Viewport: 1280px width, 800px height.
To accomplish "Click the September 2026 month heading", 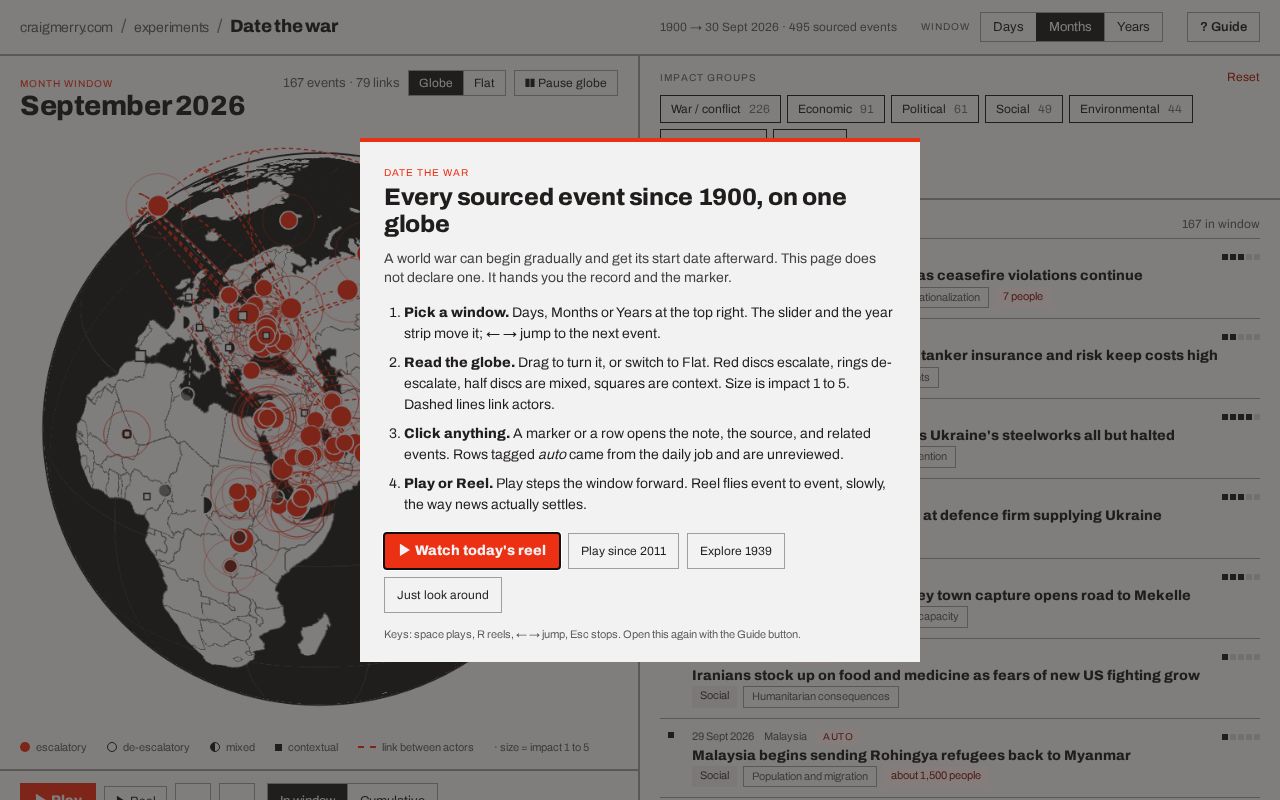I will pos(132,106).
